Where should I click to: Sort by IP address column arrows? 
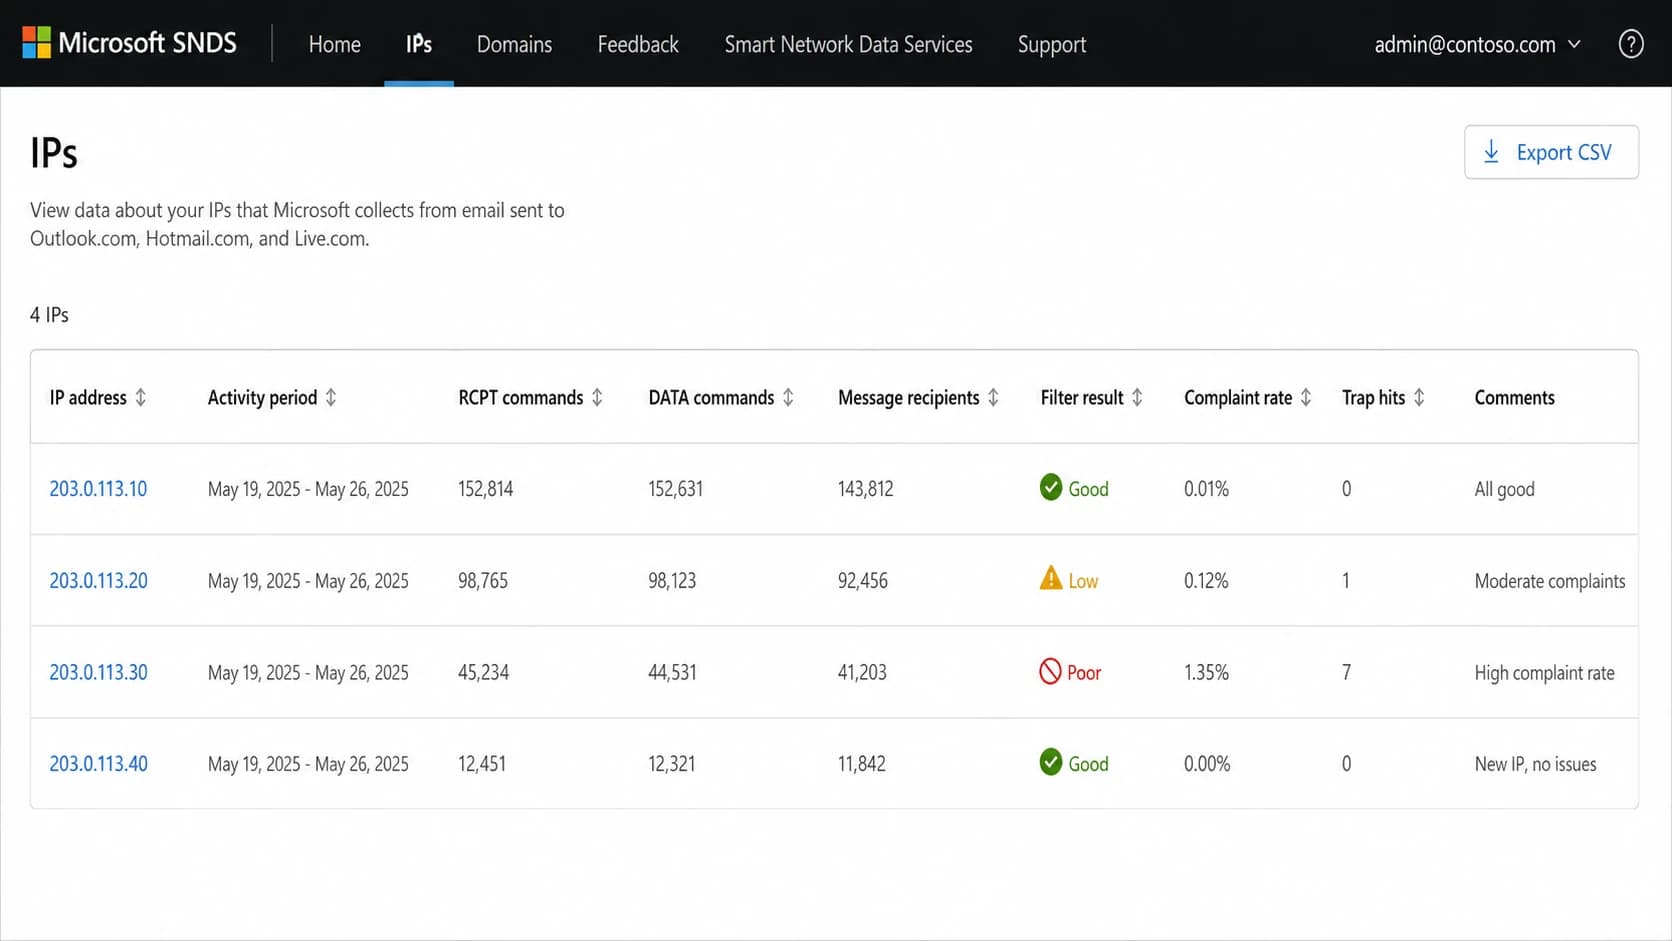141,397
